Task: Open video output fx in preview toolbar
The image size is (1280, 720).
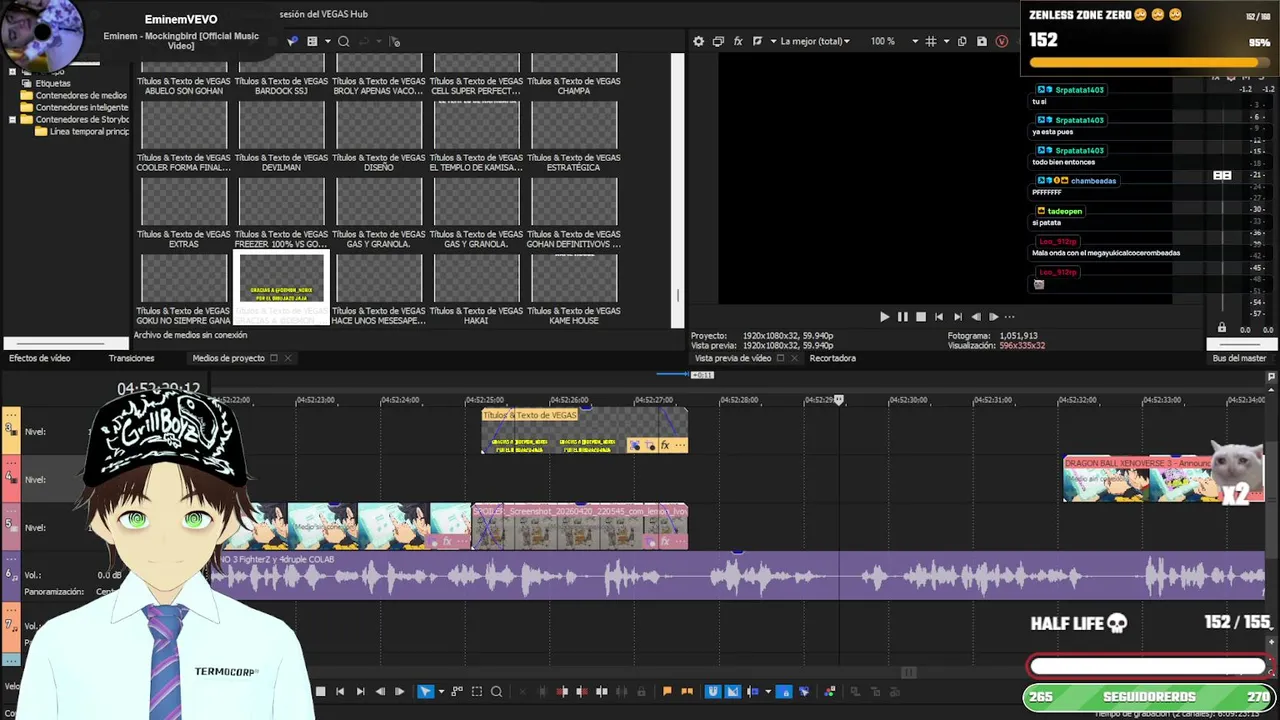Action: pos(738,41)
